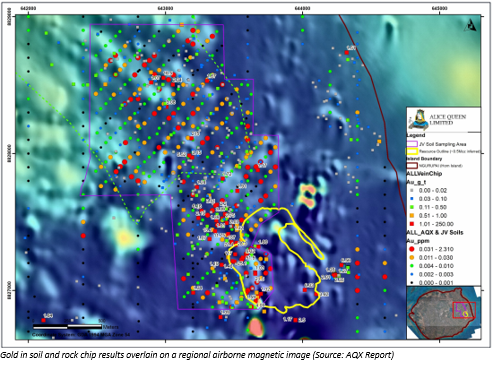Image resolution: width=495 pixels, height=370 pixels.
Task: Click the ALLVeinChip legend heading
Action: (x=424, y=174)
